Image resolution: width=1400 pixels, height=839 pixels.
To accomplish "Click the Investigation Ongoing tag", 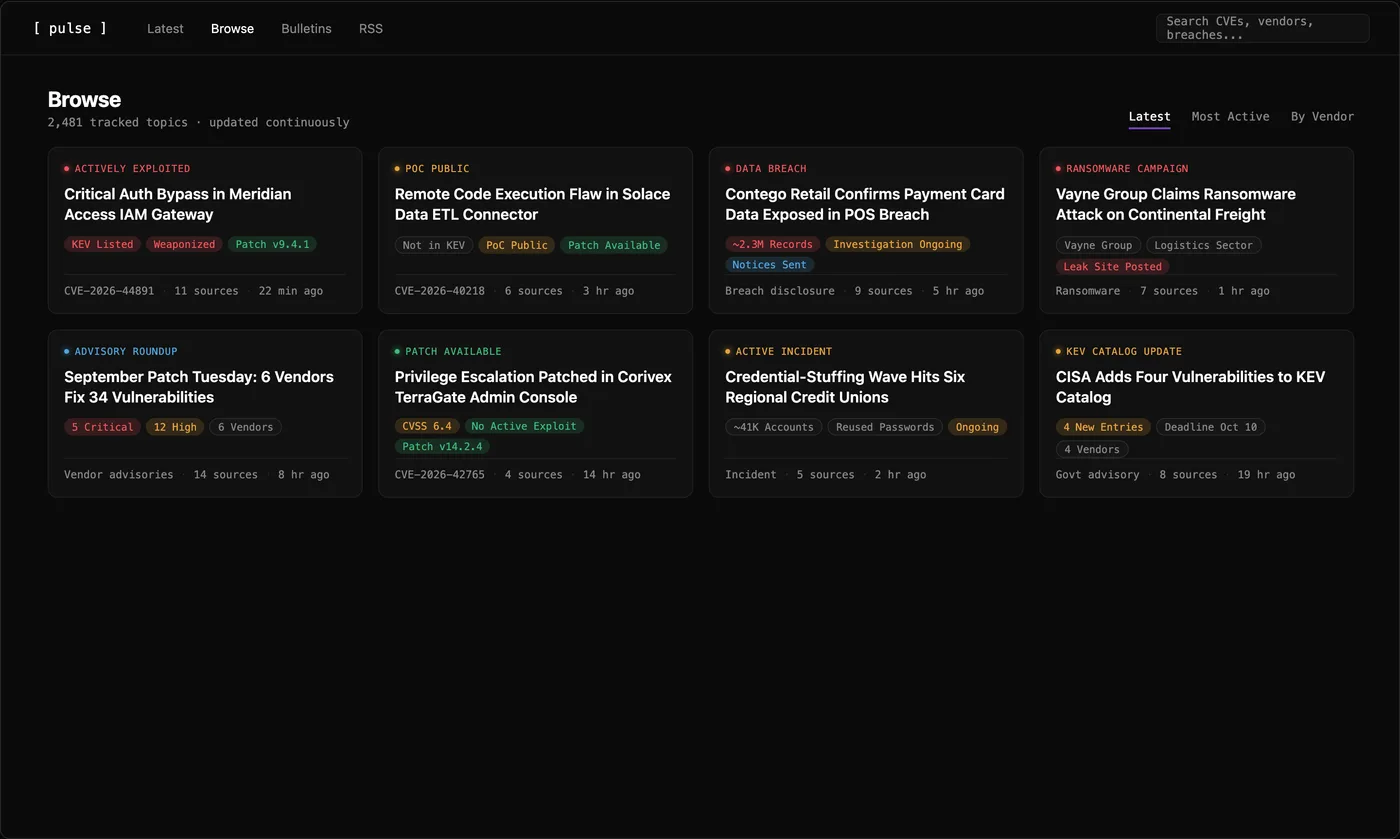I will click(898, 244).
